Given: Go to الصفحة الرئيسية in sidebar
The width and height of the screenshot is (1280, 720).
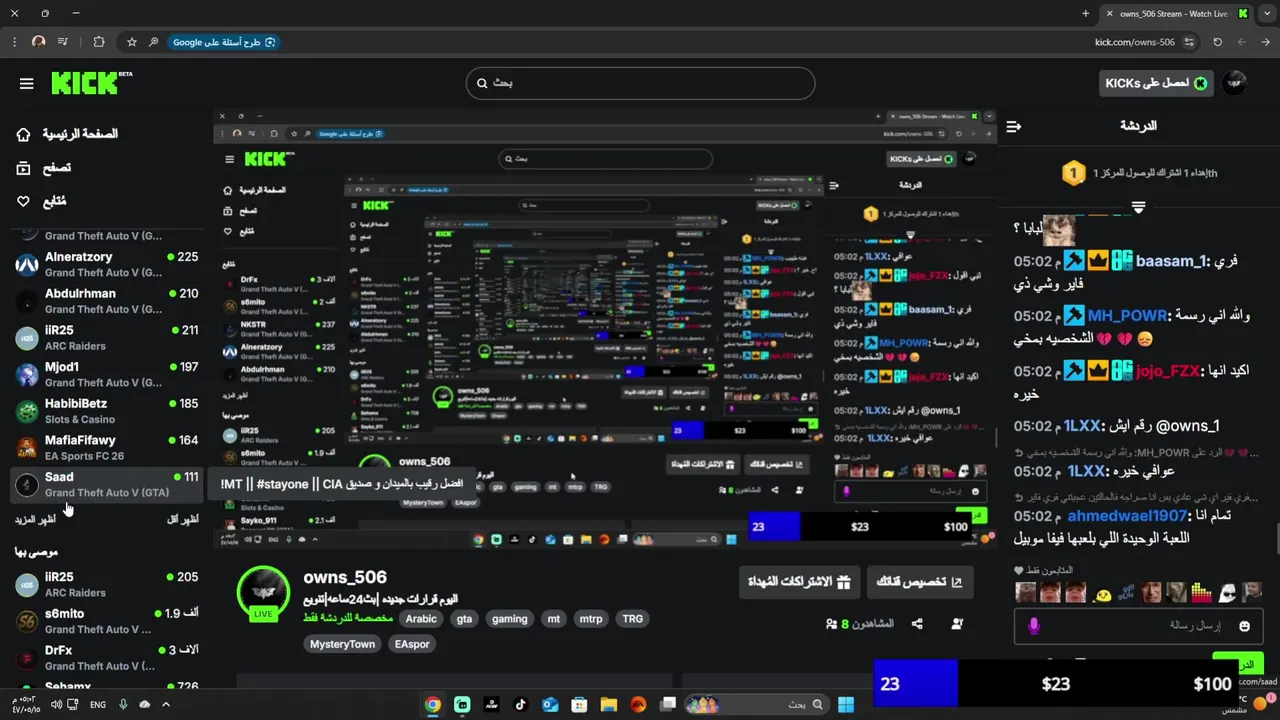Looking at the screenshot, I should (68, 134).
